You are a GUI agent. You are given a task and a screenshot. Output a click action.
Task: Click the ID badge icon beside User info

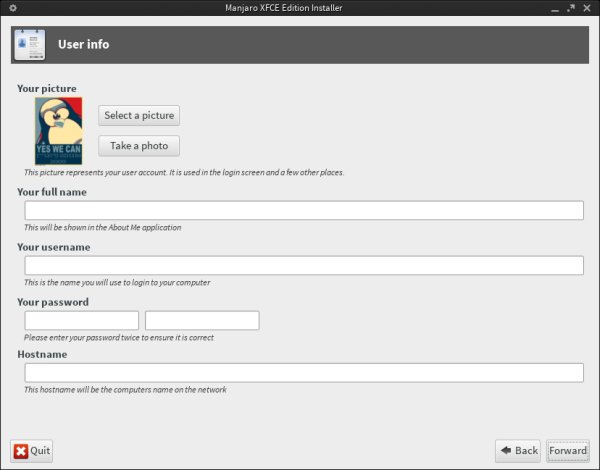tap(27, 45)
